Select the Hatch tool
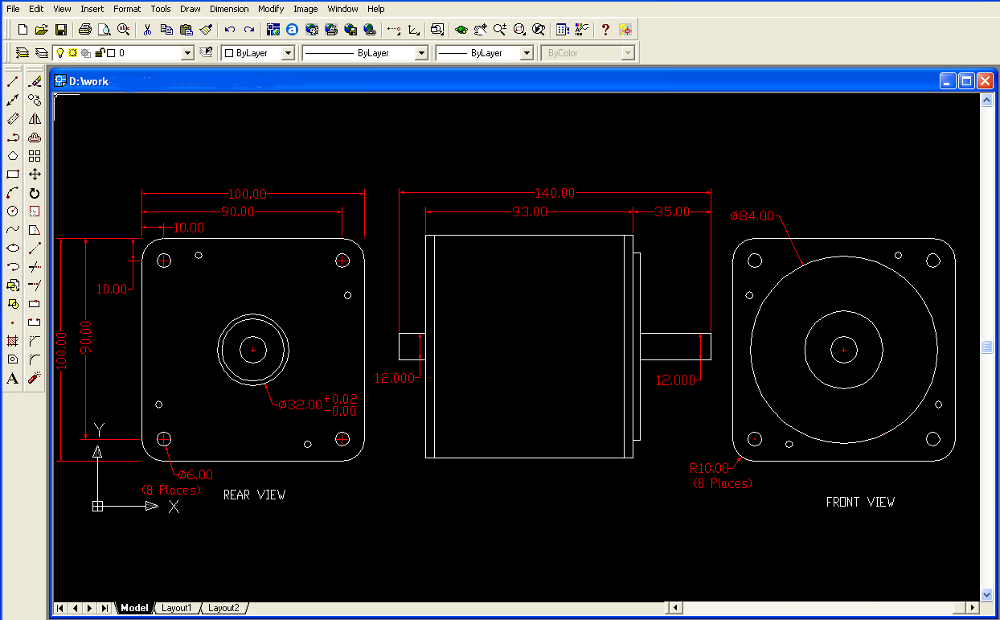Screen dimensions: 1000x620 pos(13,341)
